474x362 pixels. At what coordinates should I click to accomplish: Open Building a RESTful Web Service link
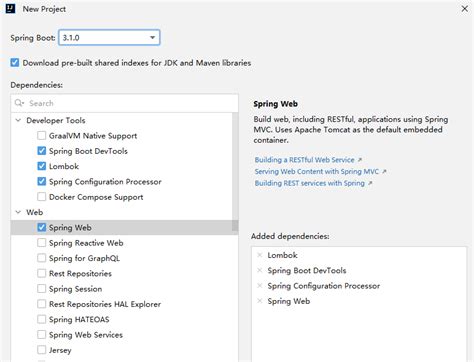(305, 160)
